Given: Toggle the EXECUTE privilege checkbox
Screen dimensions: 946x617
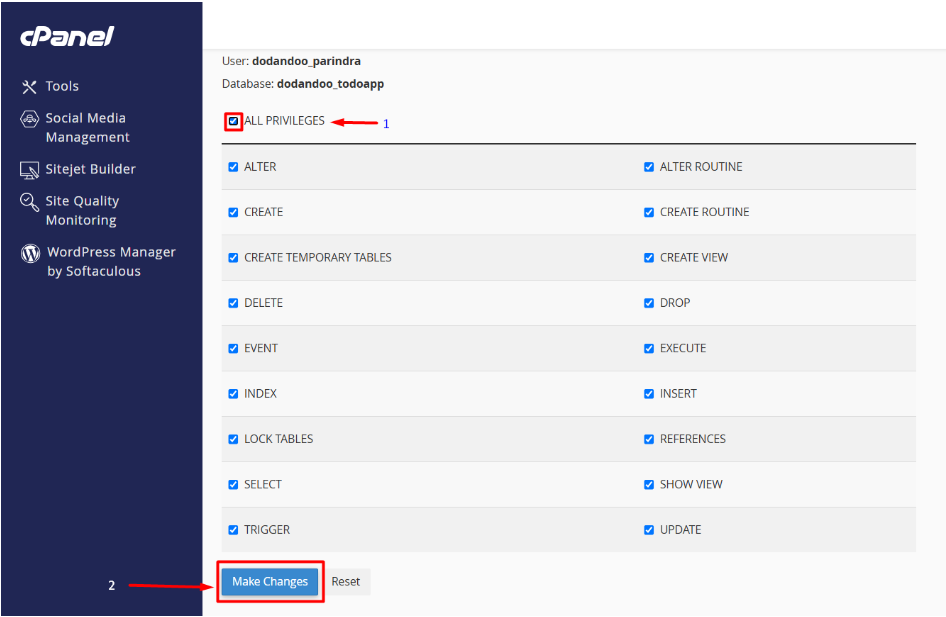Looking at the screenshot, I should click(x=649, y=349).
